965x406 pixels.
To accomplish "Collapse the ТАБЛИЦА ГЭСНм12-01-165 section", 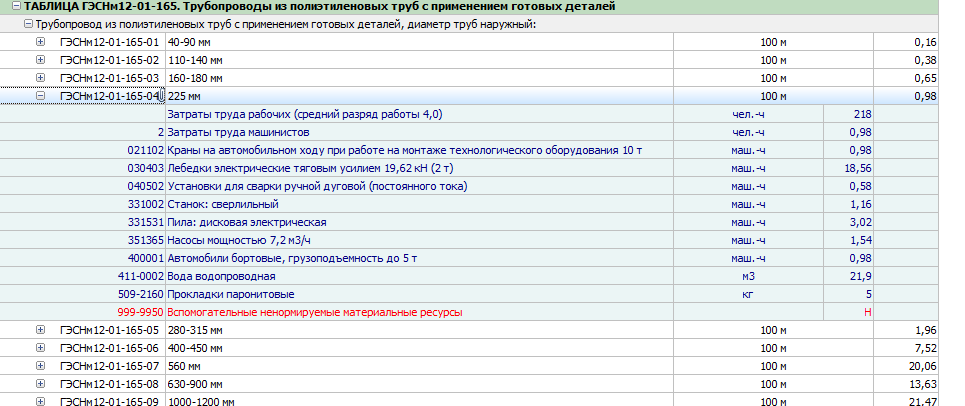I will [x=16, y=7].
